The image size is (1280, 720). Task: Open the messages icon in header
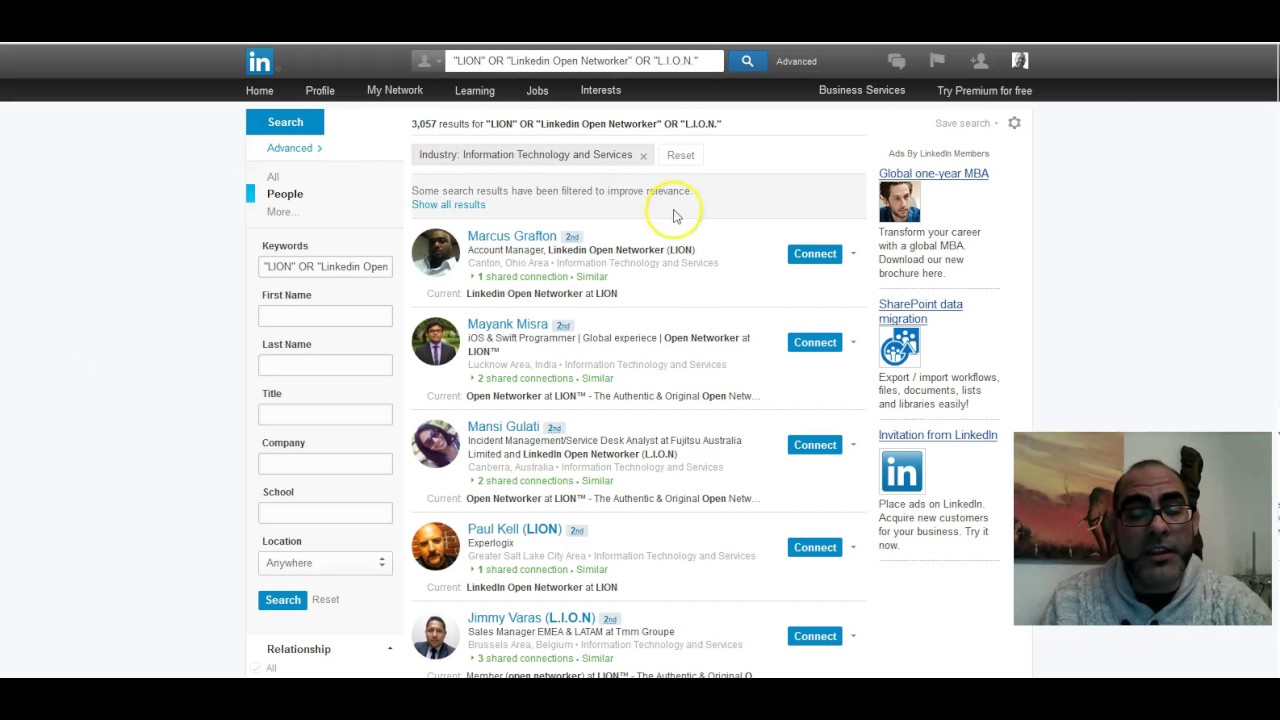[x=896, y=61]
